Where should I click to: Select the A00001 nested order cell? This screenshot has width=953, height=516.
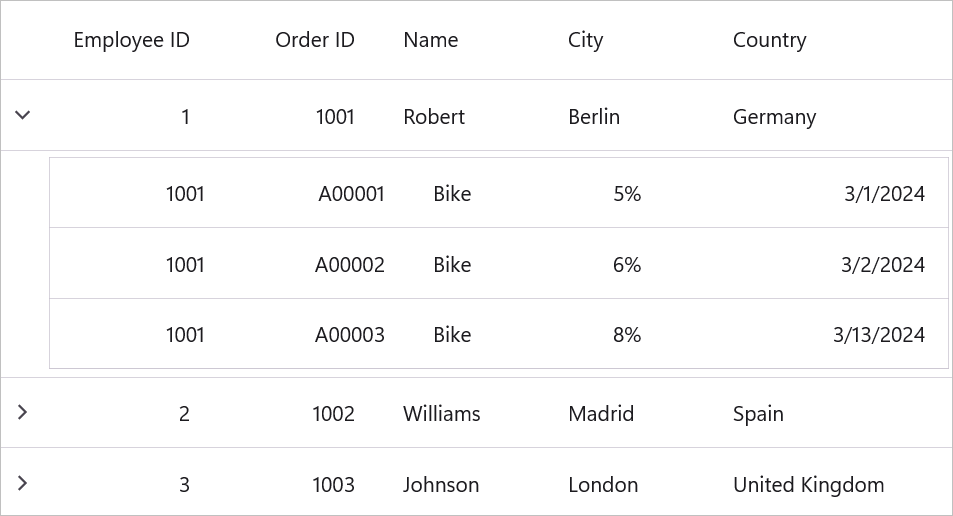coord(351,194)
